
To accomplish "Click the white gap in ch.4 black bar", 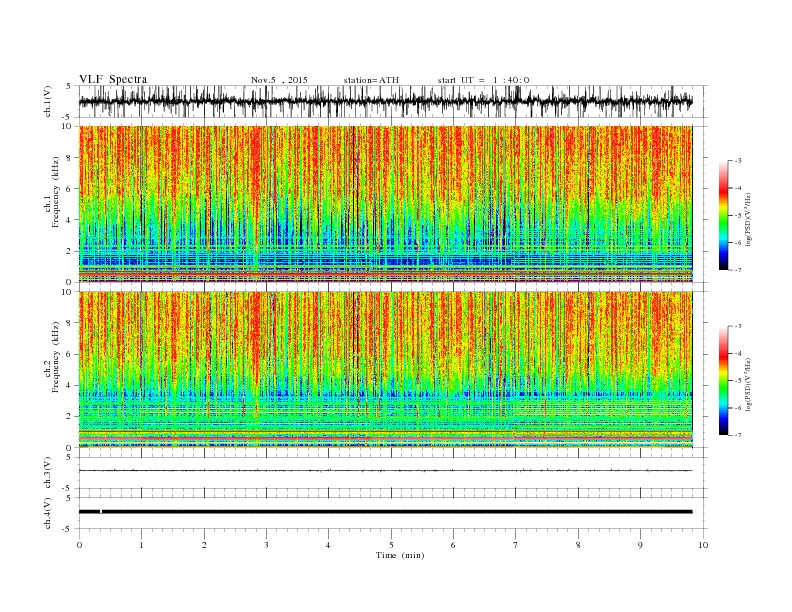I will click(x=101, y=512).
